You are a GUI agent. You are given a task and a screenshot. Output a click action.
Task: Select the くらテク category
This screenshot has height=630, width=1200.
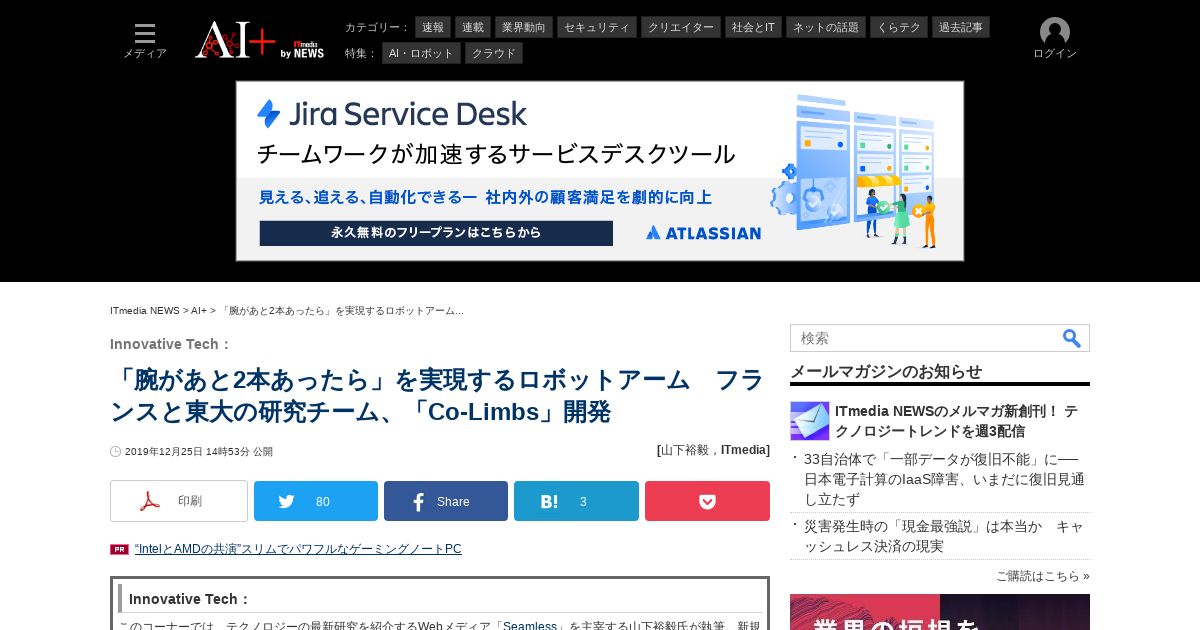tap(899, 27)
